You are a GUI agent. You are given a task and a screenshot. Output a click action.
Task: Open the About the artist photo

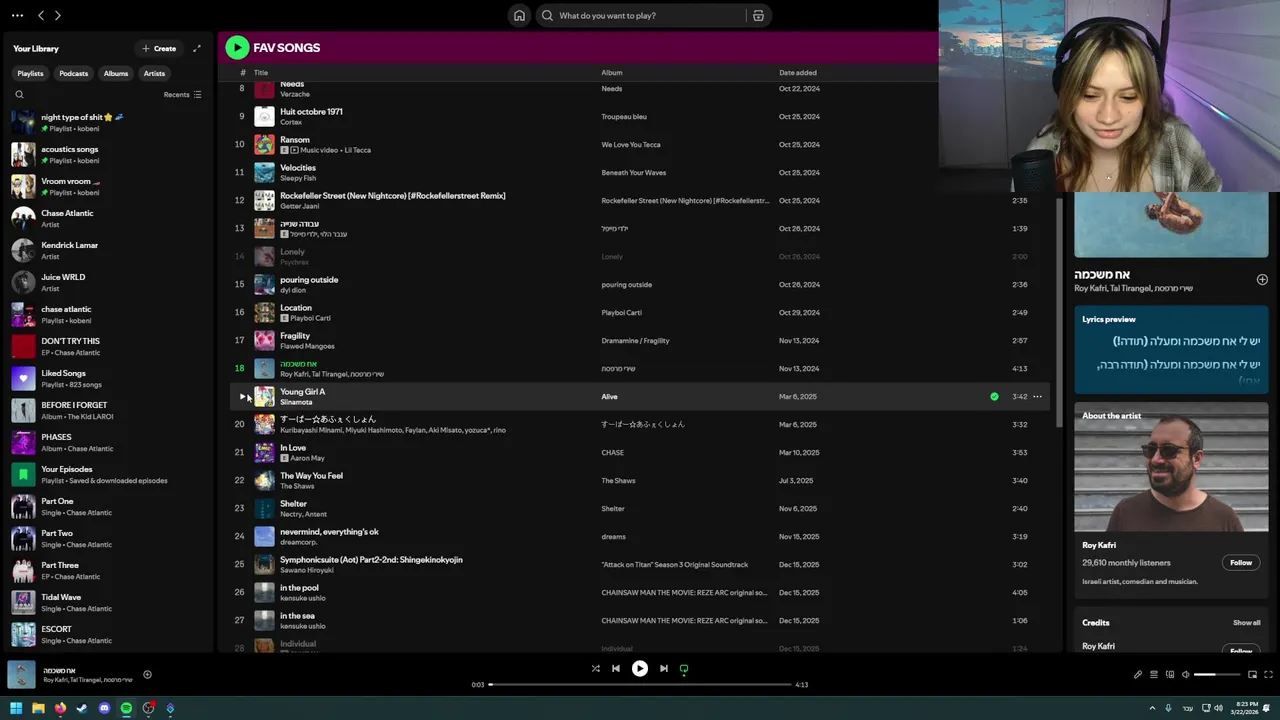tap(1171, 468)
